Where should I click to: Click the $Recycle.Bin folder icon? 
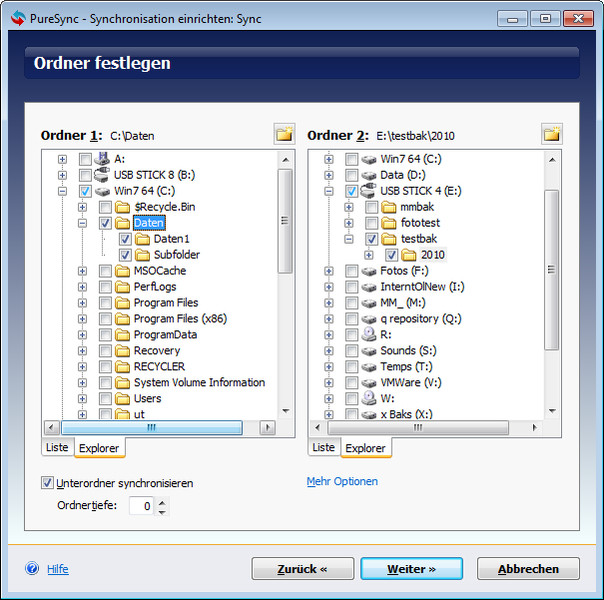pyautogui.click(x=122, y=207)
